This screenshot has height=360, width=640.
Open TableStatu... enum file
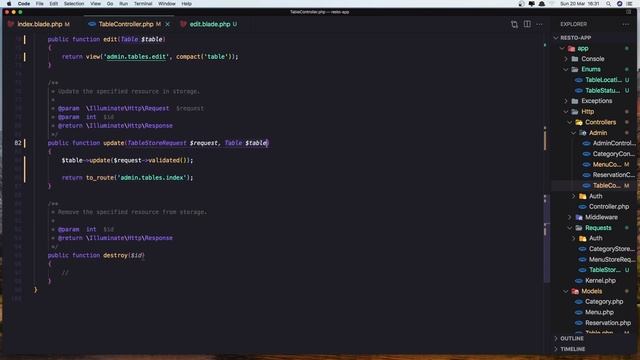602,91
